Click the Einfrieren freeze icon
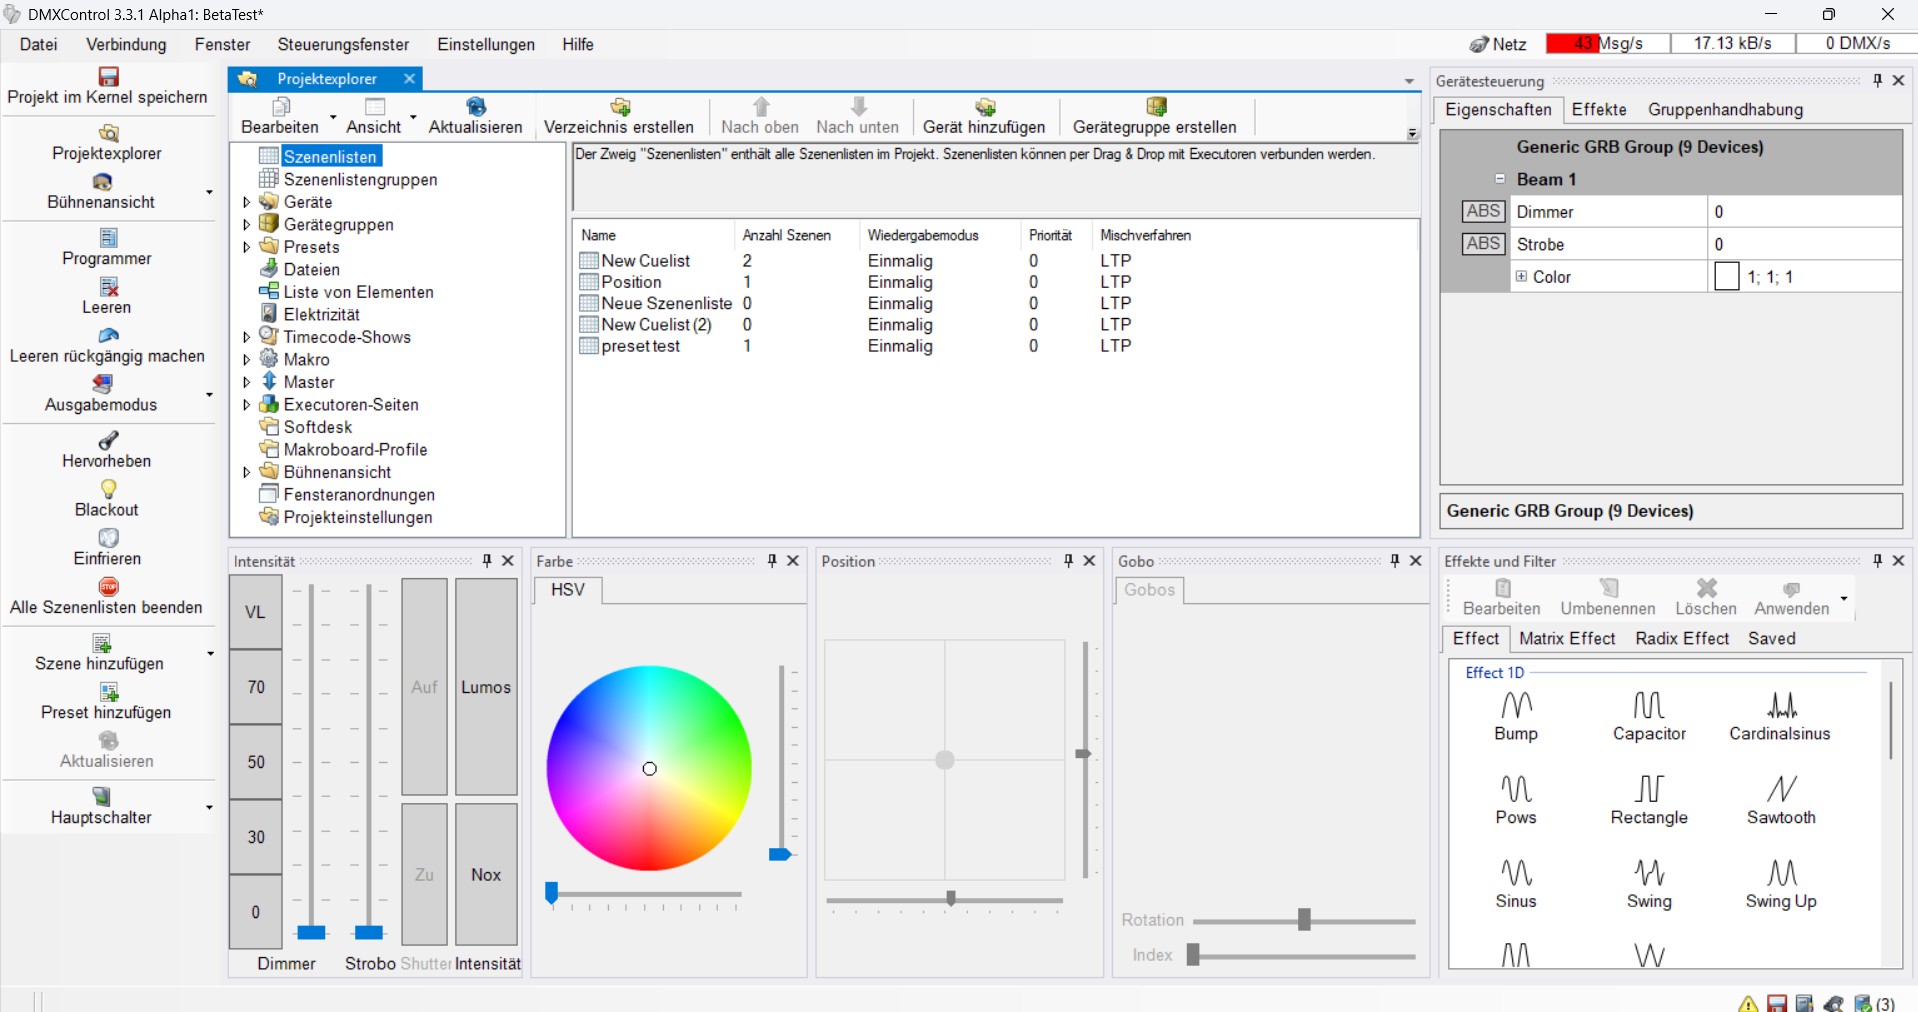Image resolution: width=1918 pixels, height=1012 pixels. click(x=108, y=538)
